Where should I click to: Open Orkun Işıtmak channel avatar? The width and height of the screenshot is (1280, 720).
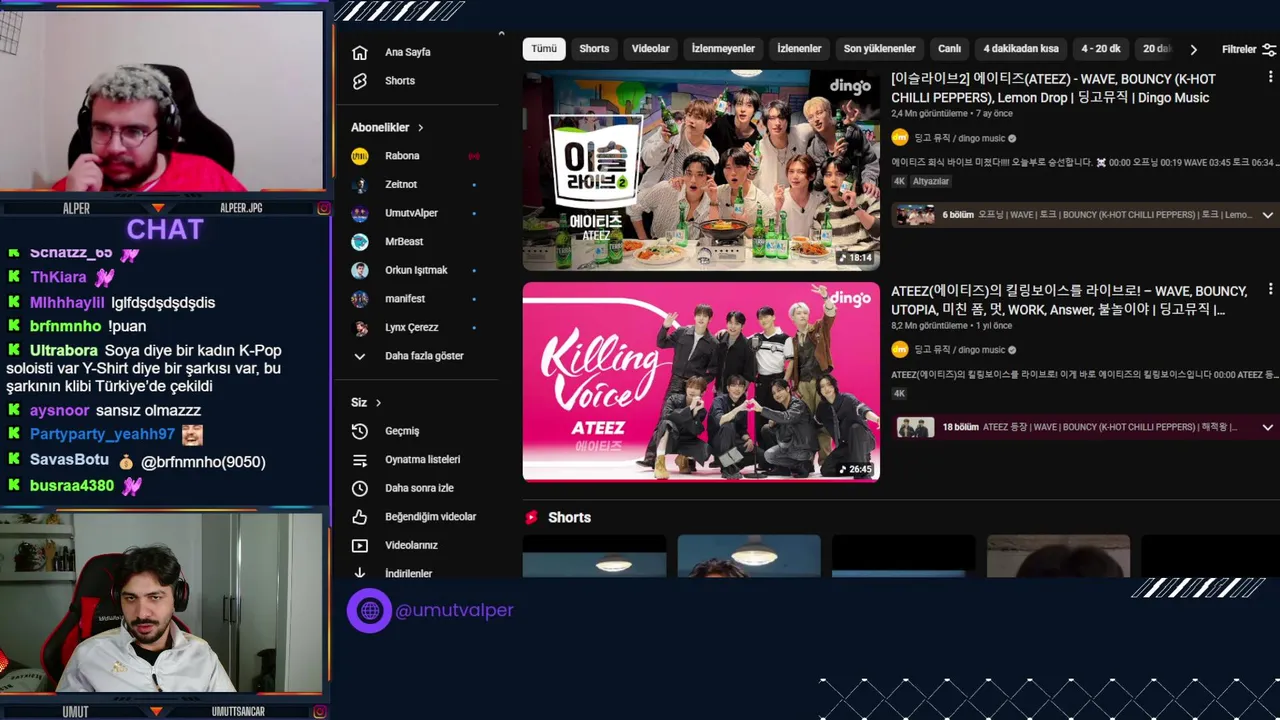(360, 270)
